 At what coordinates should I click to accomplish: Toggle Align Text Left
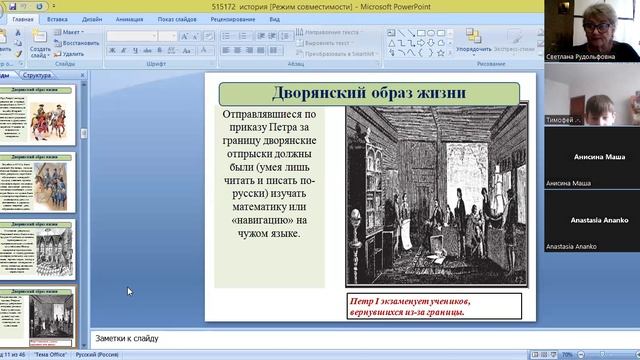pyautogui.click(x=226, y=51)
